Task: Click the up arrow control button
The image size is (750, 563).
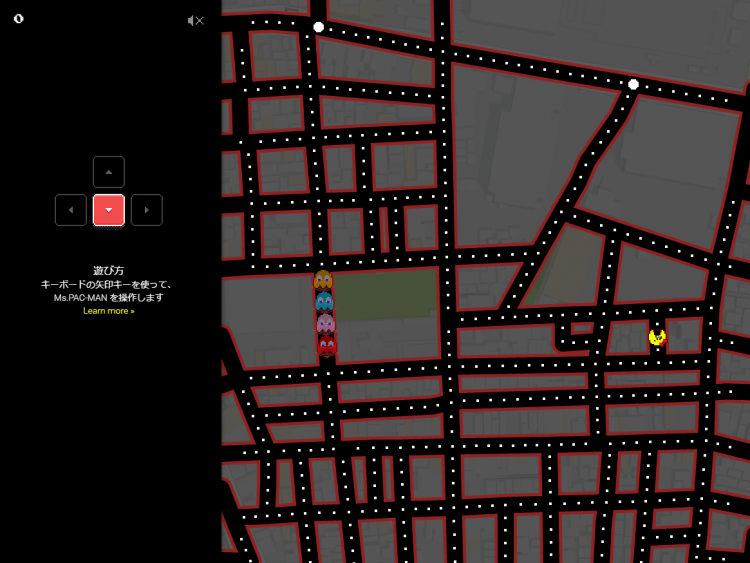Action: (109, 172)
